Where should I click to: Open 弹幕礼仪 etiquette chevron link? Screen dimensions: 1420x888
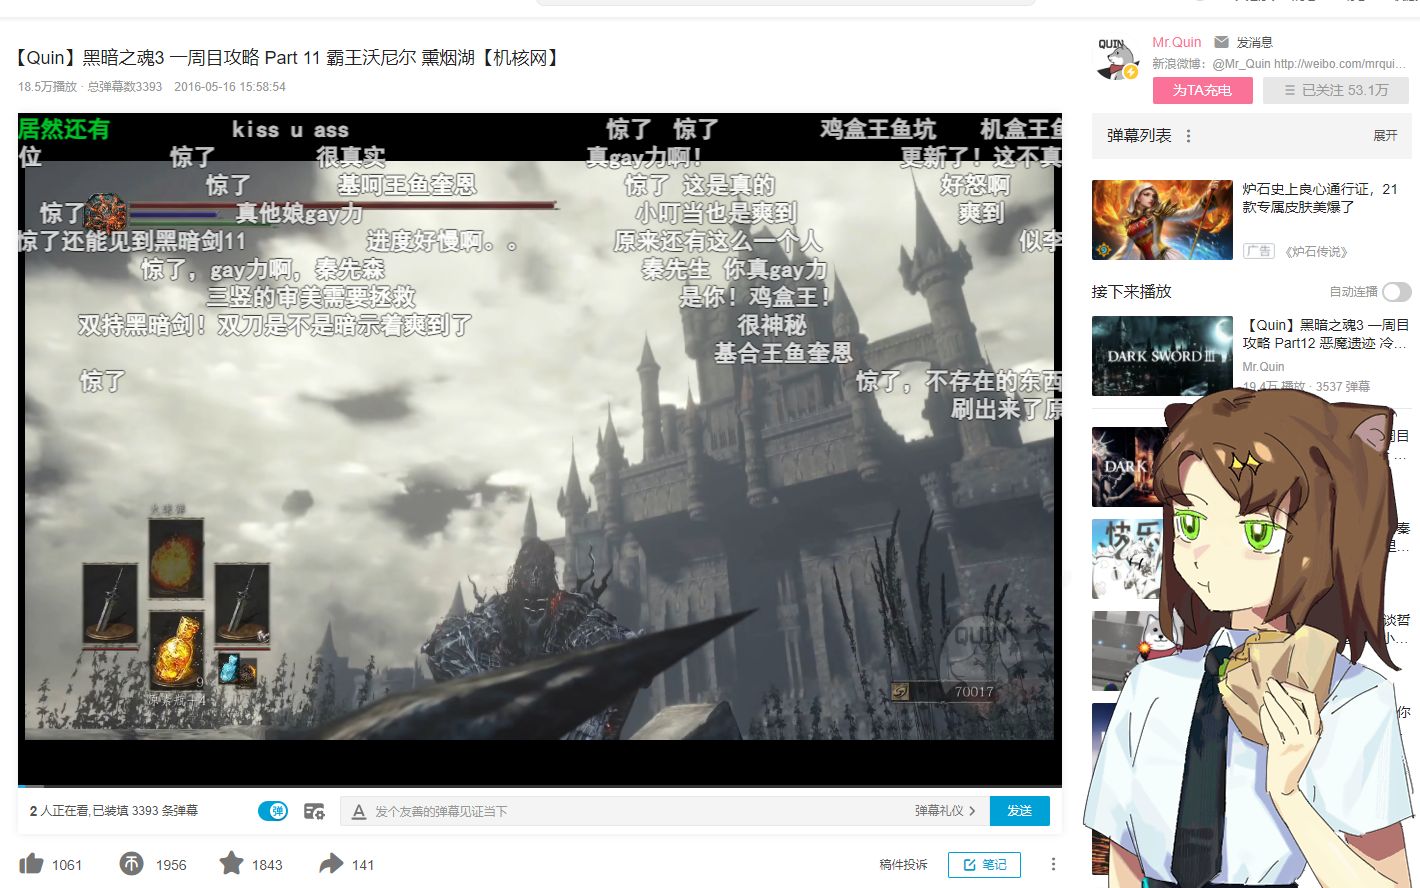point(944,811)
